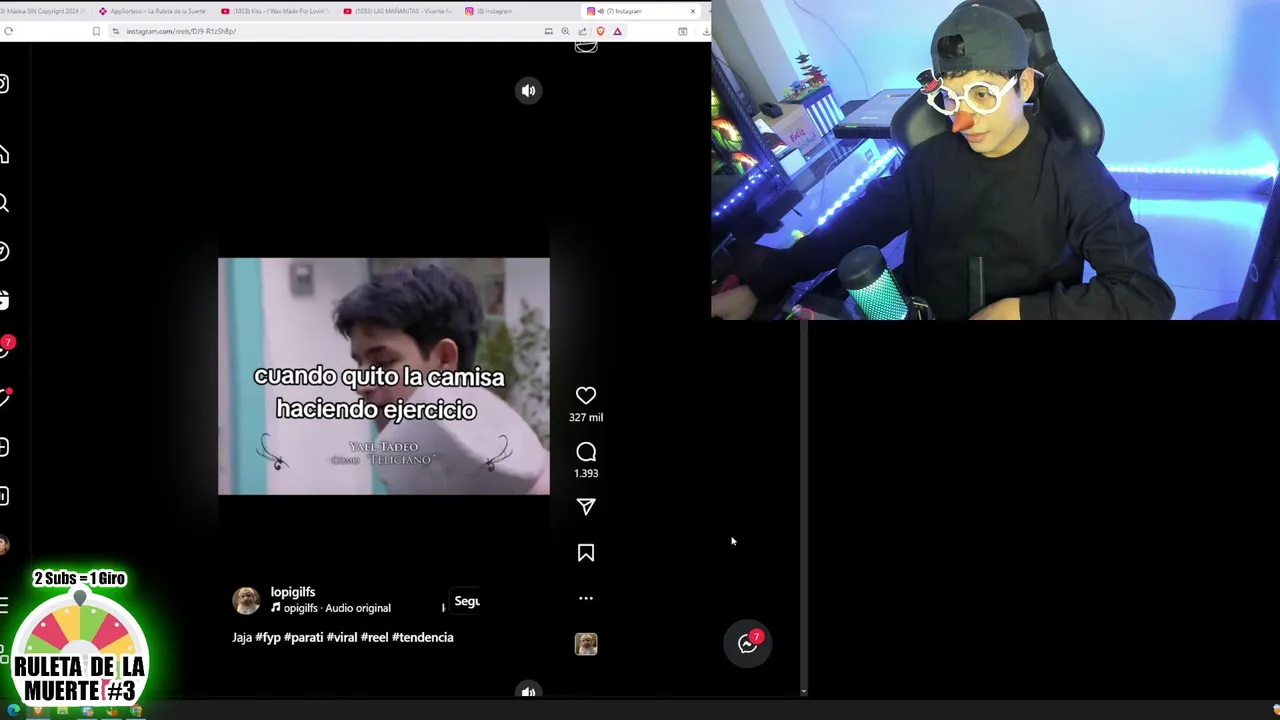Save the reel with the bookmark icon
The image size is (1280, 720).
pyautogui.click(x=586, y=553)
